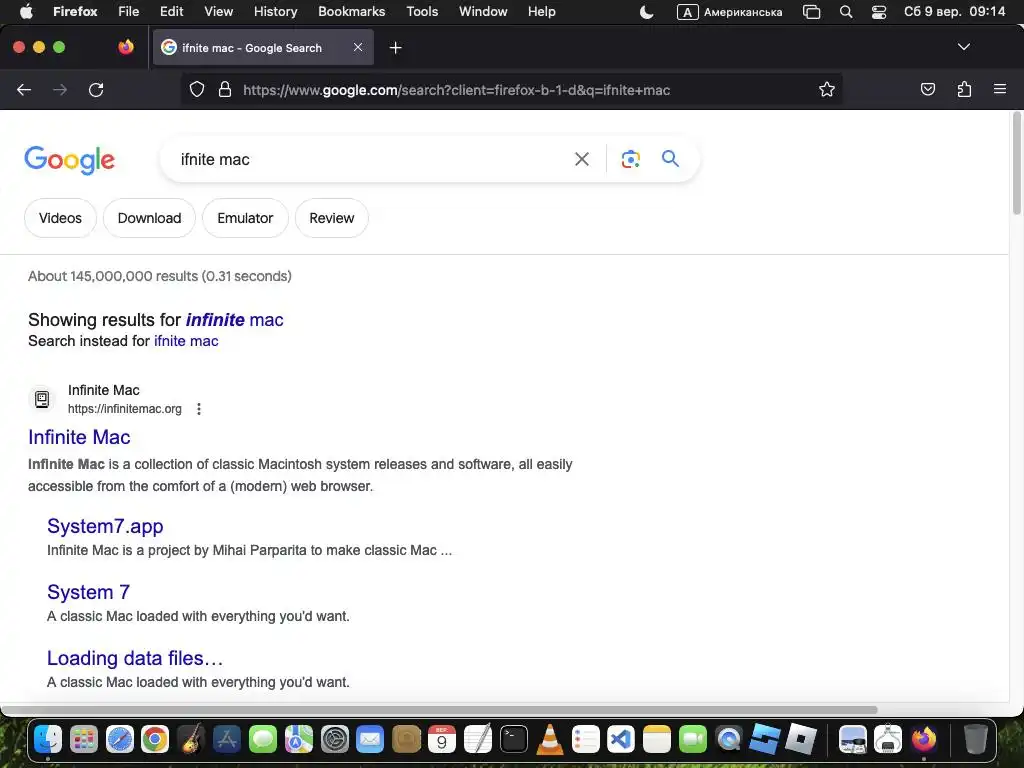This screenshot has width=1024, height=768.
Task: Open the Help menu
Action: [x=541, y=12]
